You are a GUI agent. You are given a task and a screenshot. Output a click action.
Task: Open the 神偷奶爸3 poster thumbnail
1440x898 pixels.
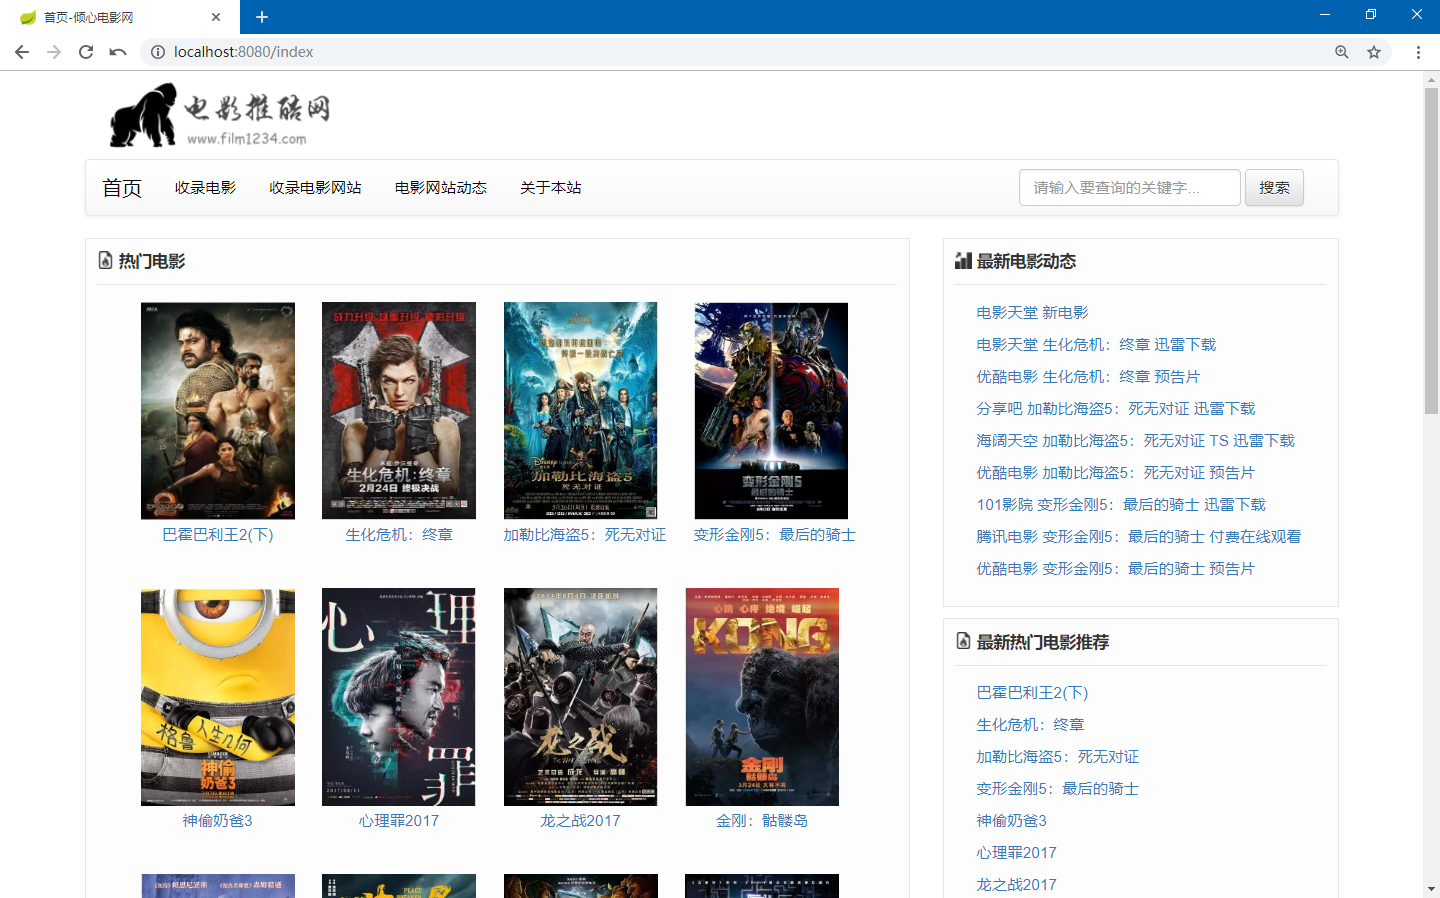coord(218,697)
